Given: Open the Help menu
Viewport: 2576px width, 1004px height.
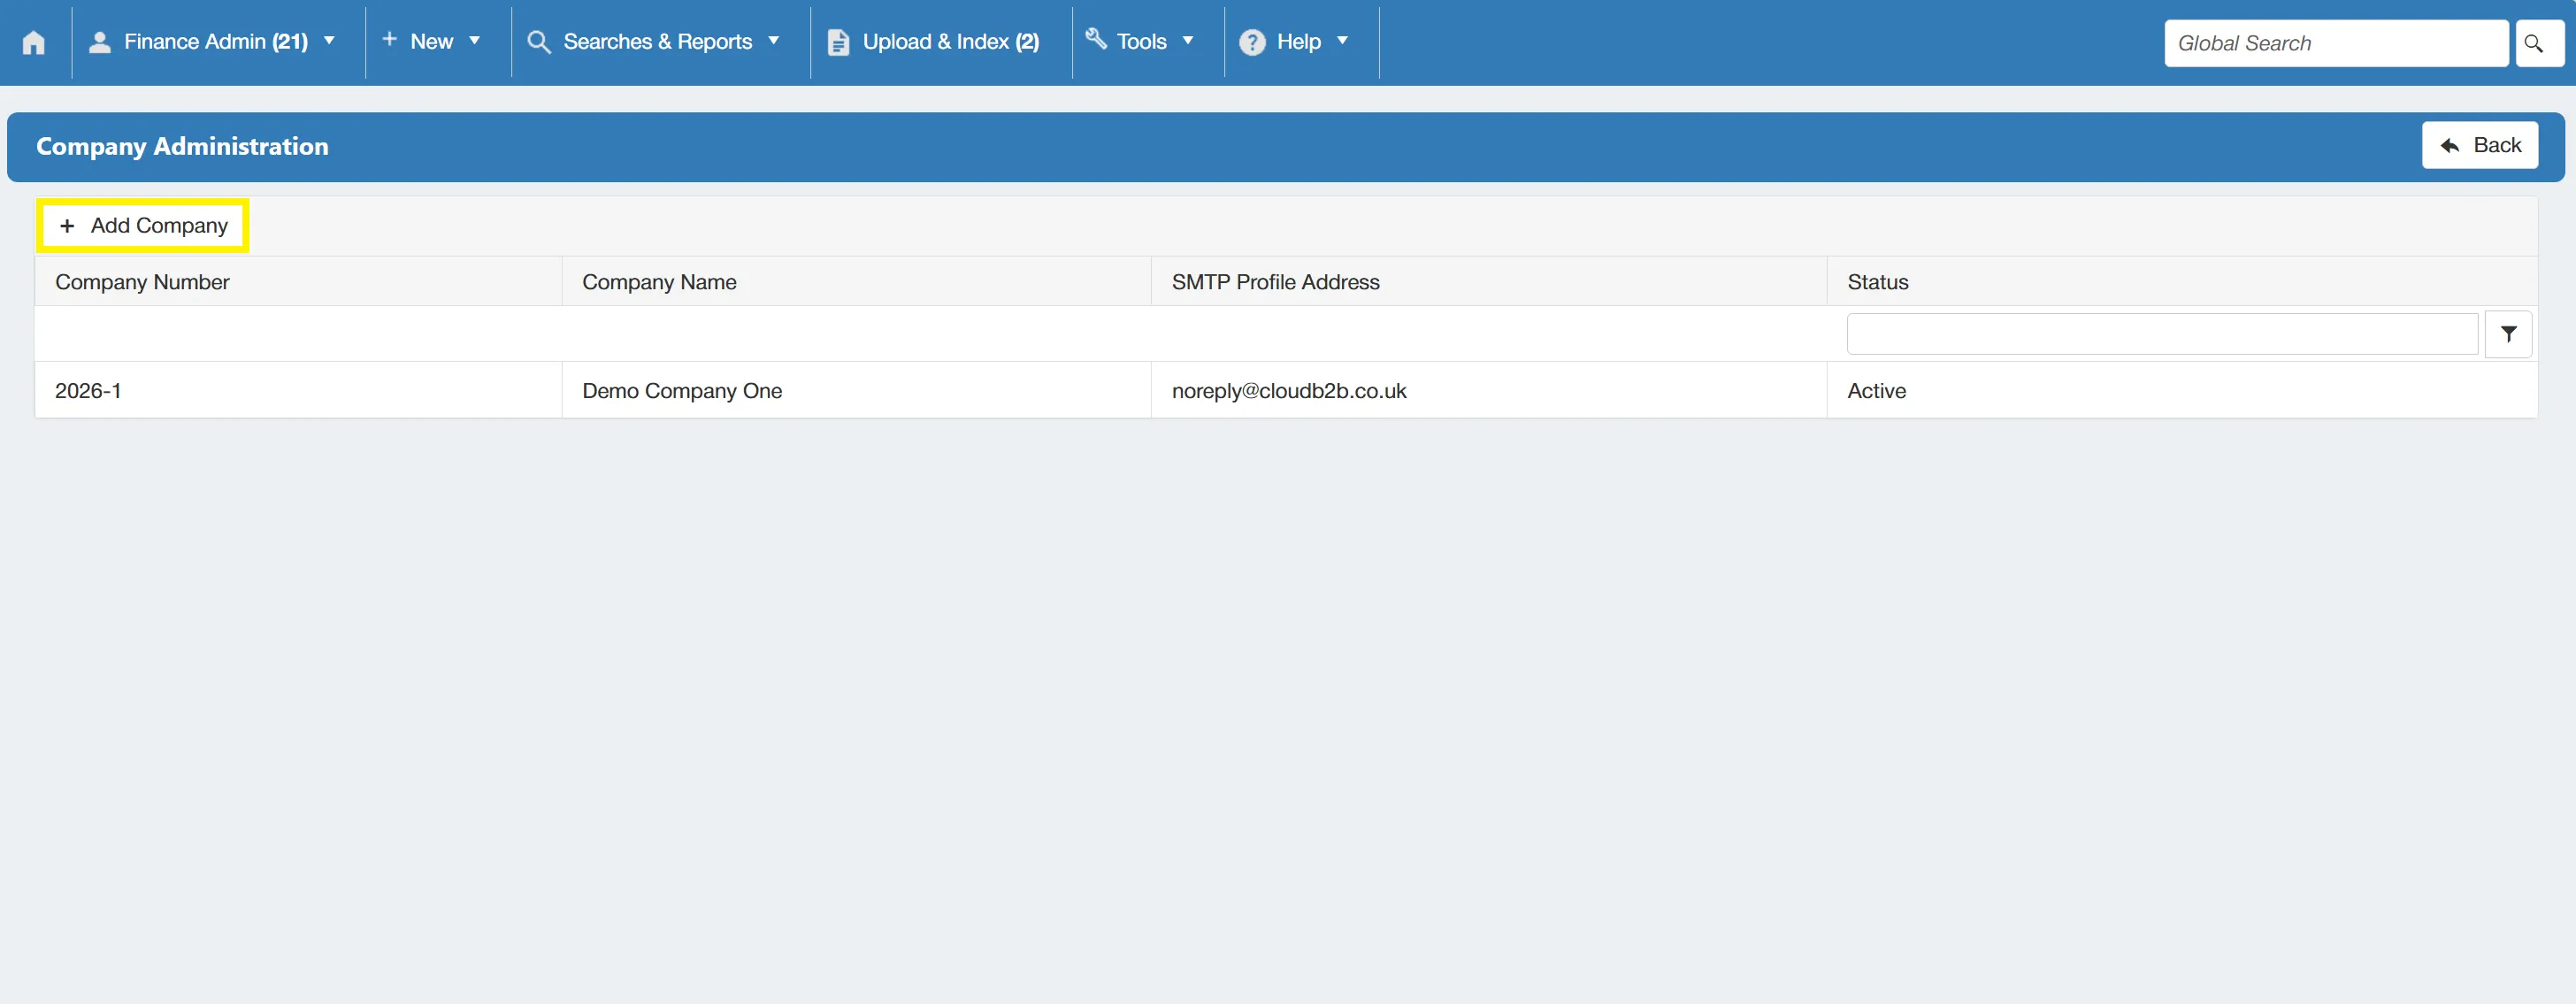Looking at the screenshot, I should coord(1296,42).
